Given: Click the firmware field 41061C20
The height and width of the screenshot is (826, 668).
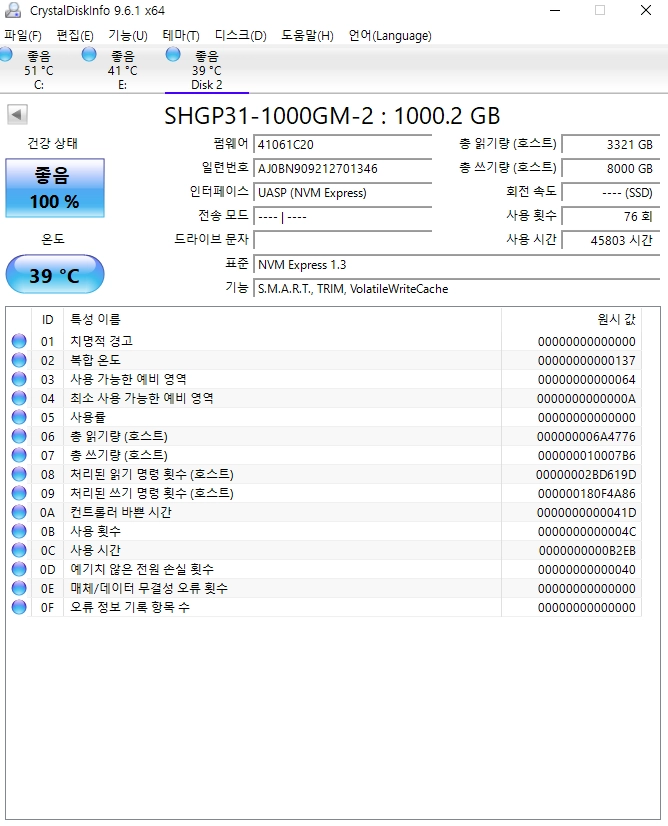Looking at the screenshot, I should pos(342,144).
